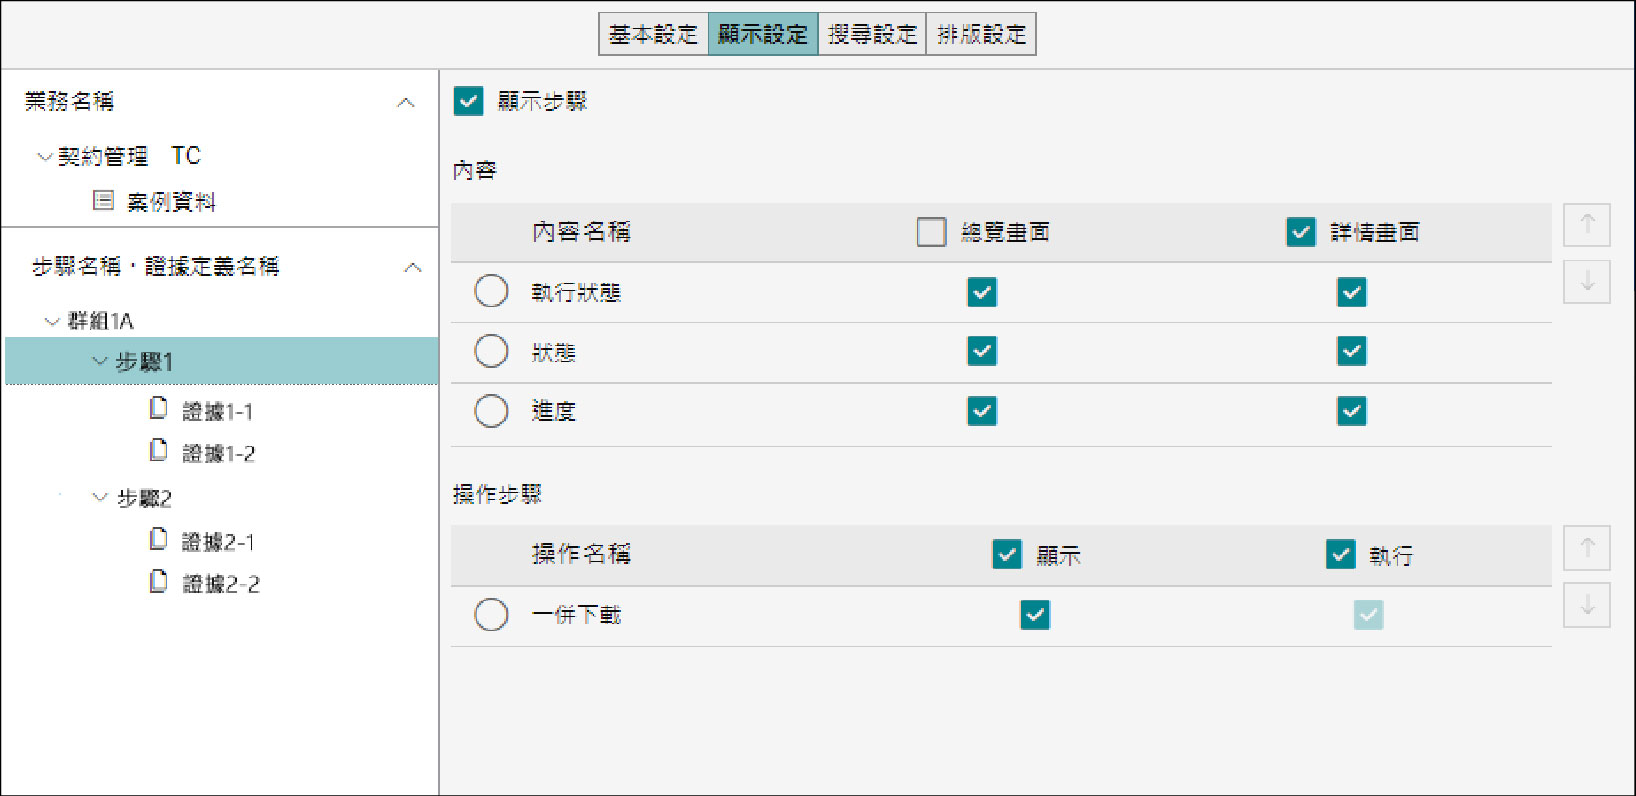Click the document icon next to 證據1-1

coord(158,409)
